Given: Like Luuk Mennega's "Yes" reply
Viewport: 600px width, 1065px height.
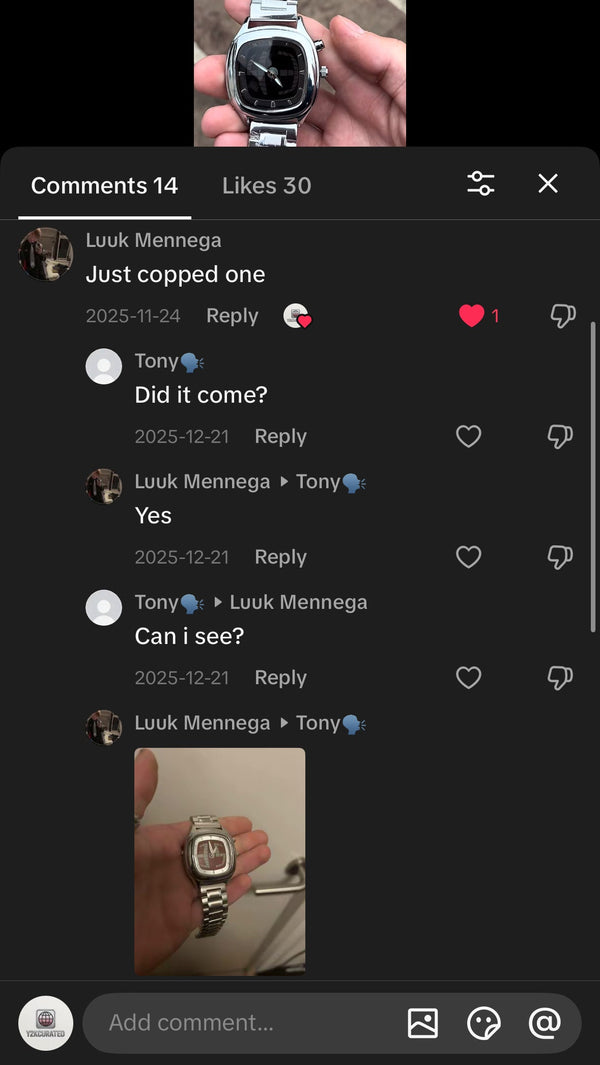Looking at the screenshot, I should point(468,557).
